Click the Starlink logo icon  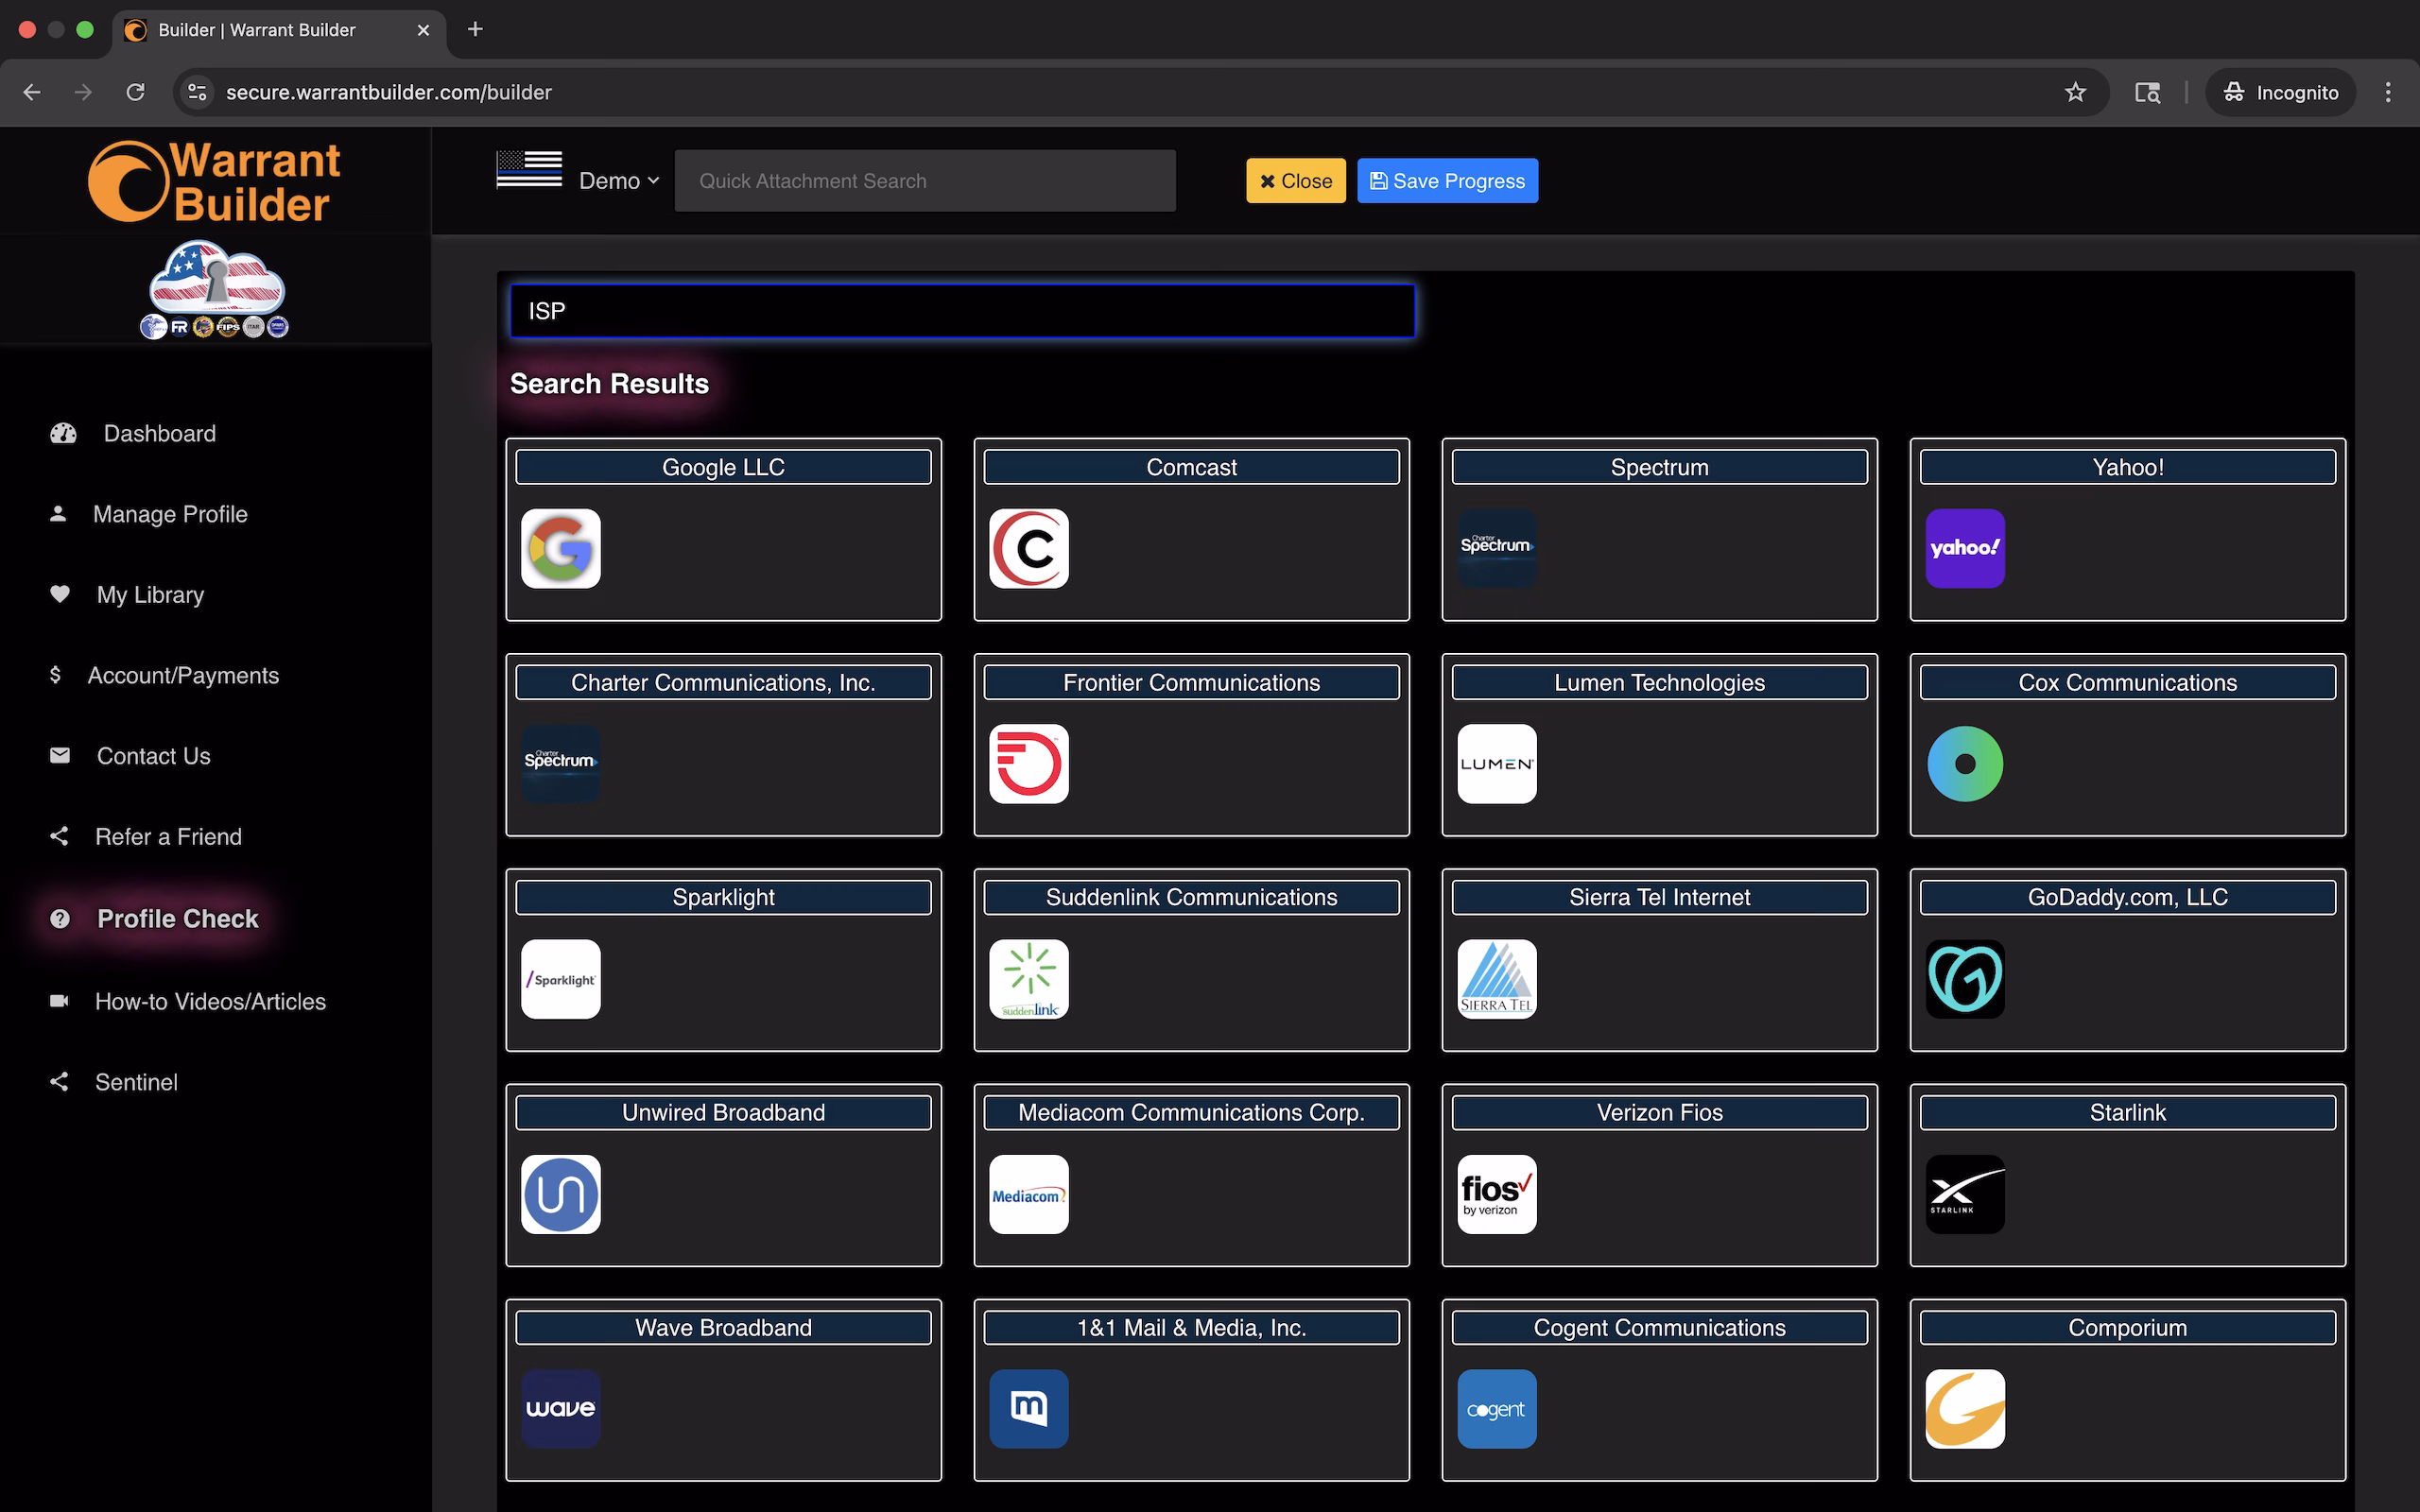[x=1964, y=1194]
